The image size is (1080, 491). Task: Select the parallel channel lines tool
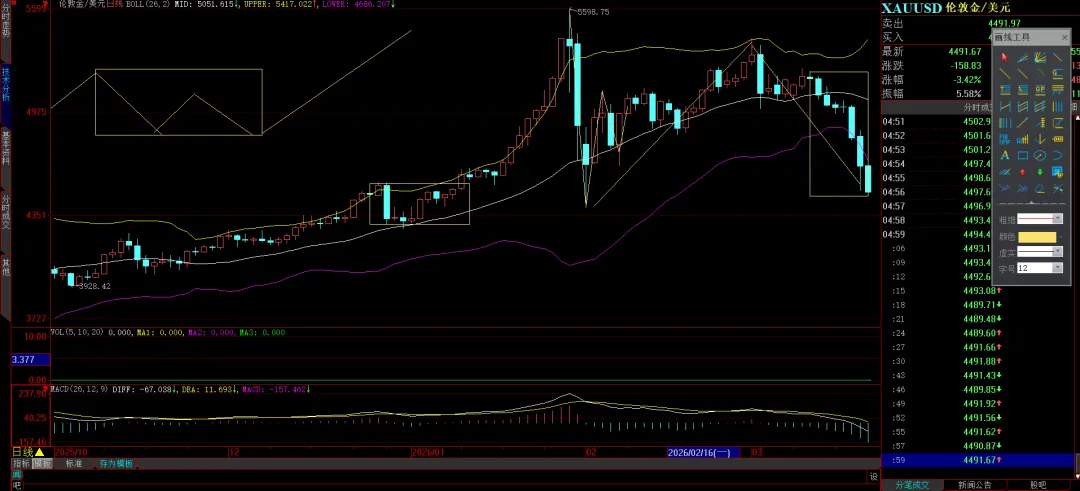[x=1022, y=106]
